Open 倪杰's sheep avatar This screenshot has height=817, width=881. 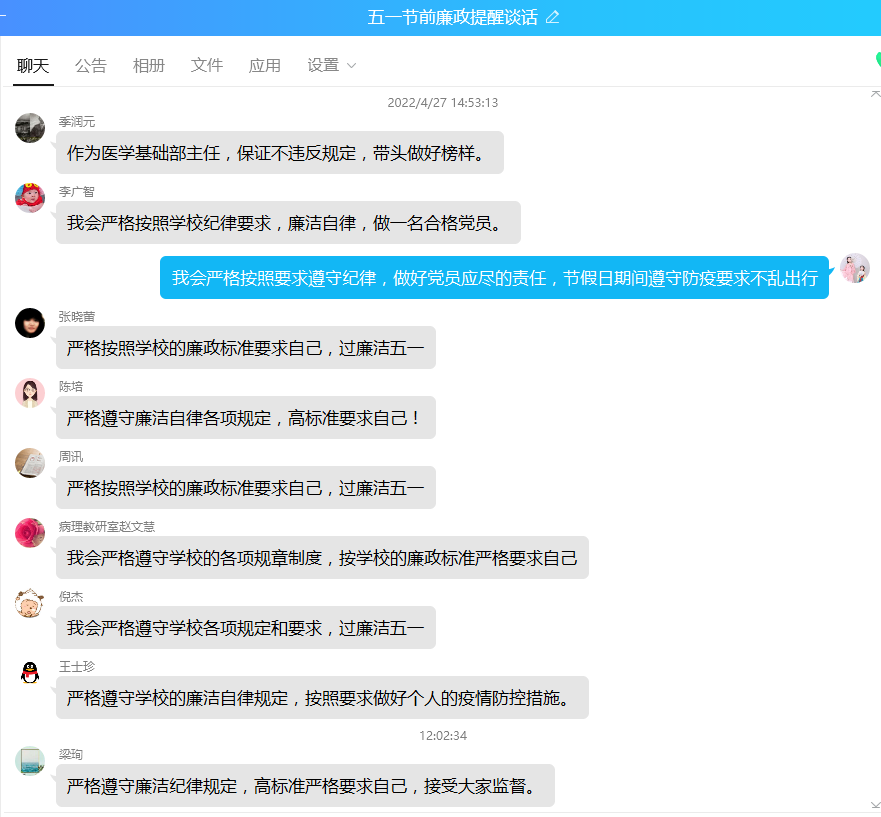click(x=30, y=603)
